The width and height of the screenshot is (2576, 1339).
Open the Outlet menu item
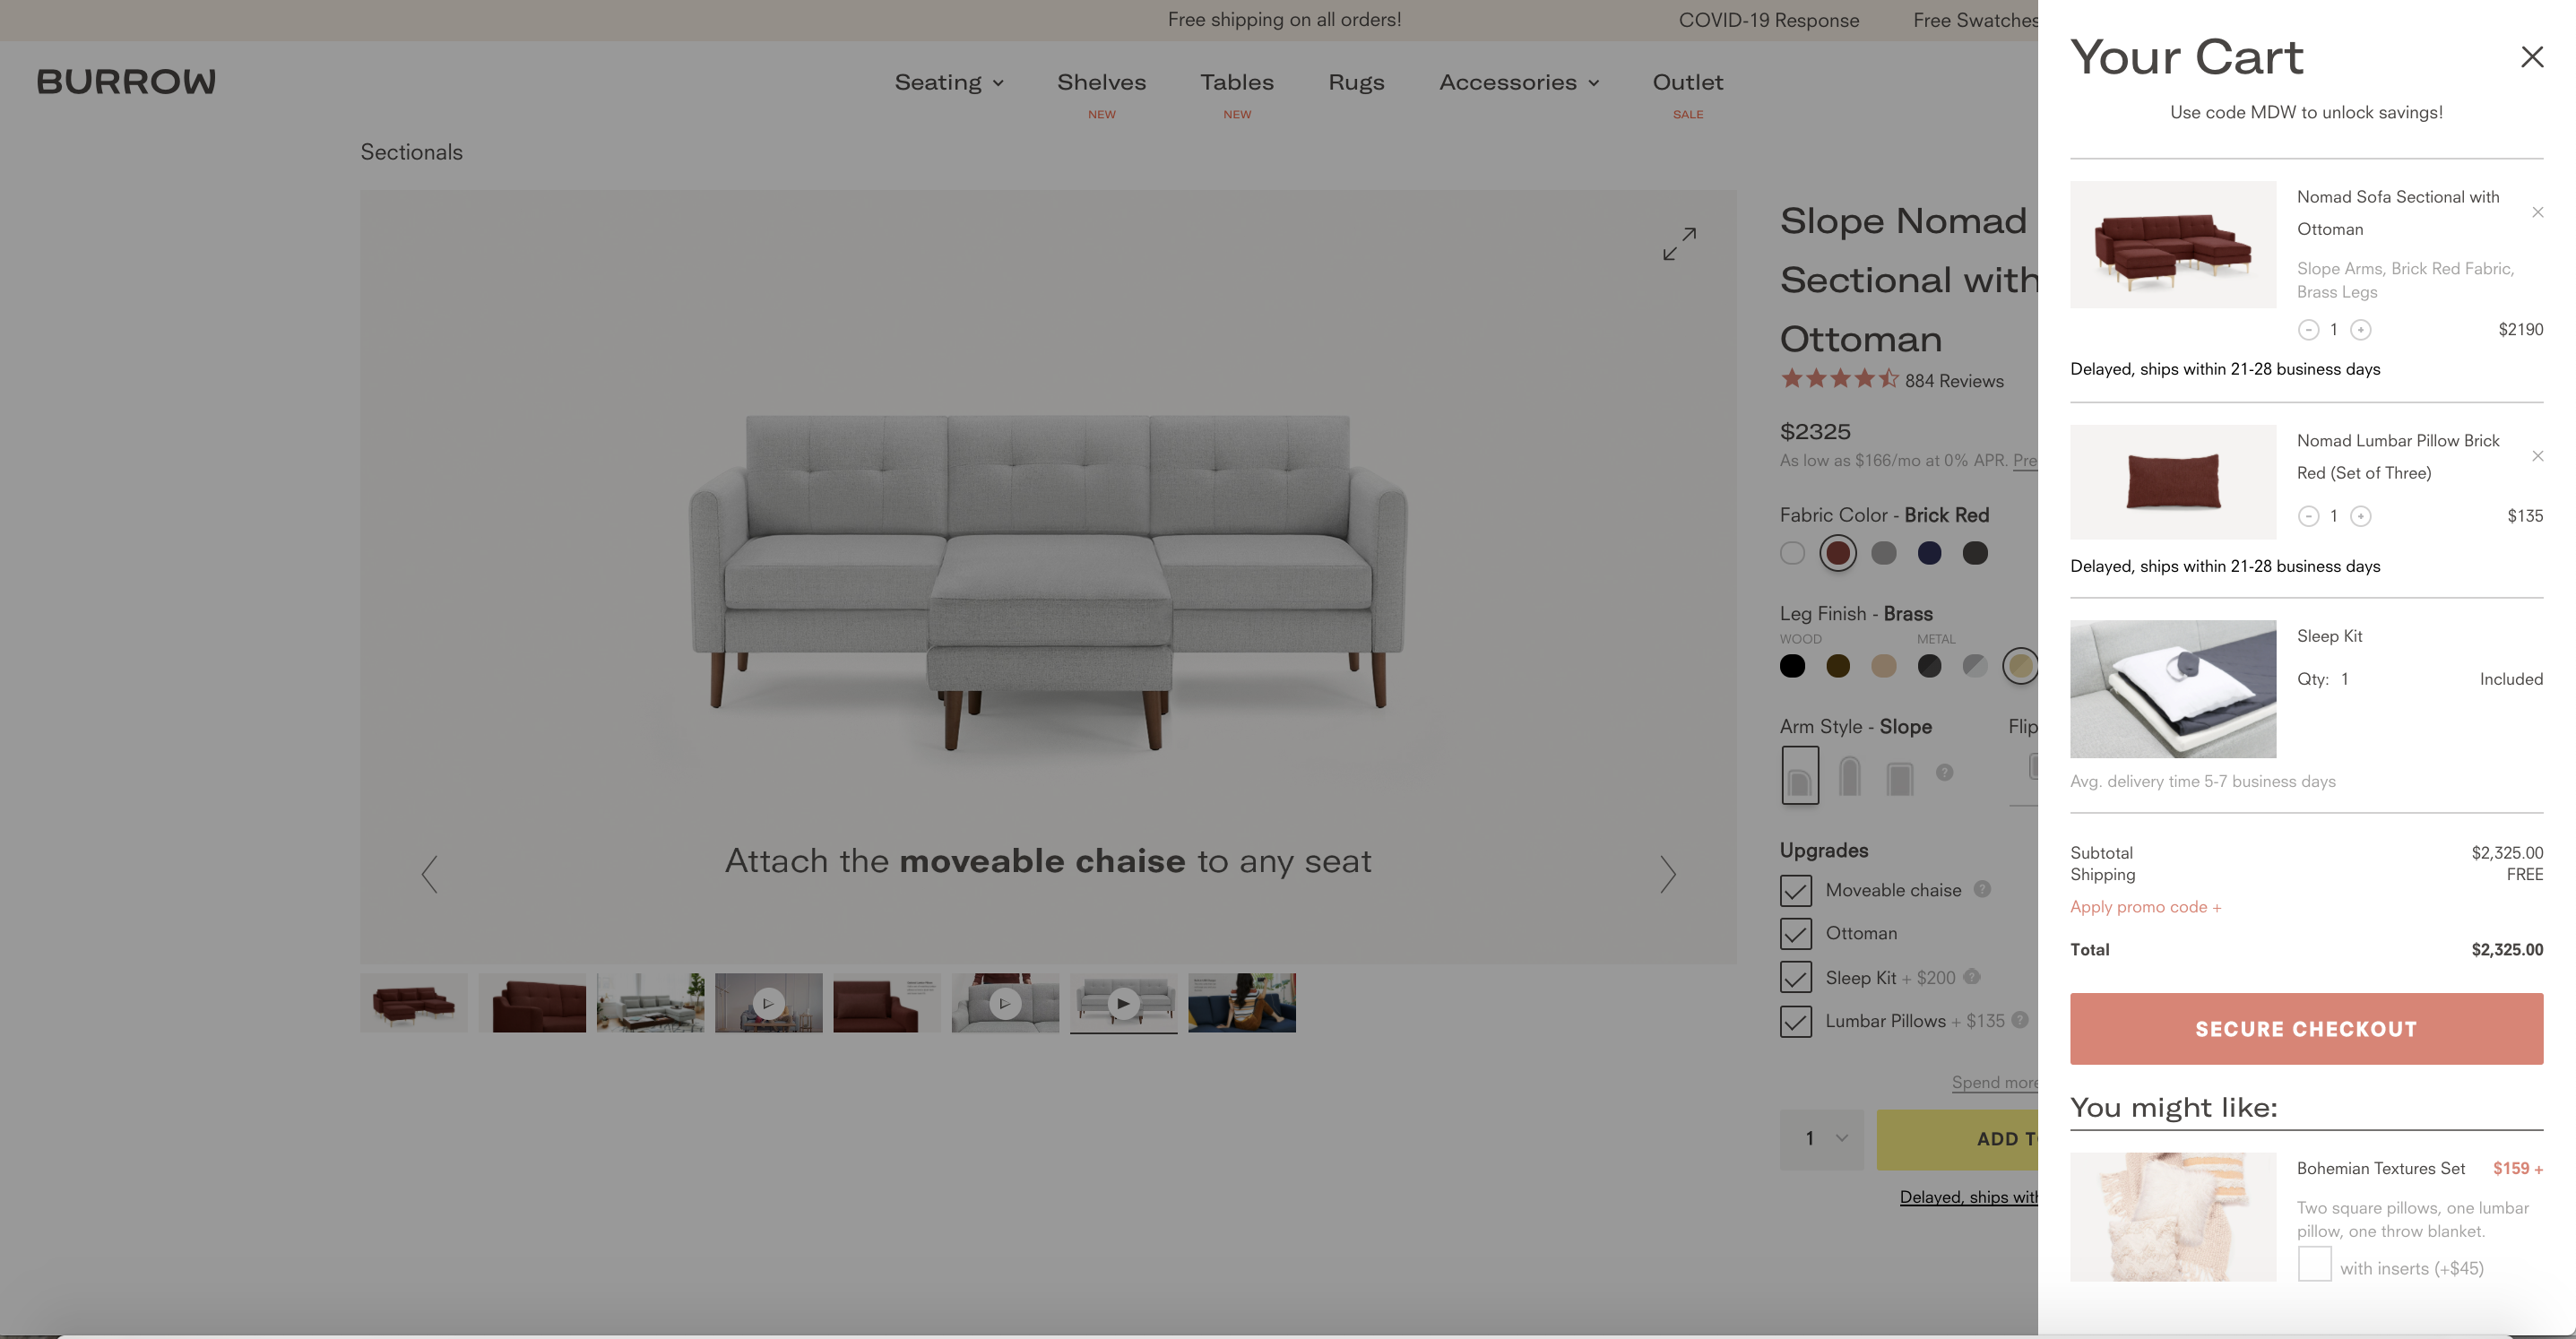(1687, 82)
